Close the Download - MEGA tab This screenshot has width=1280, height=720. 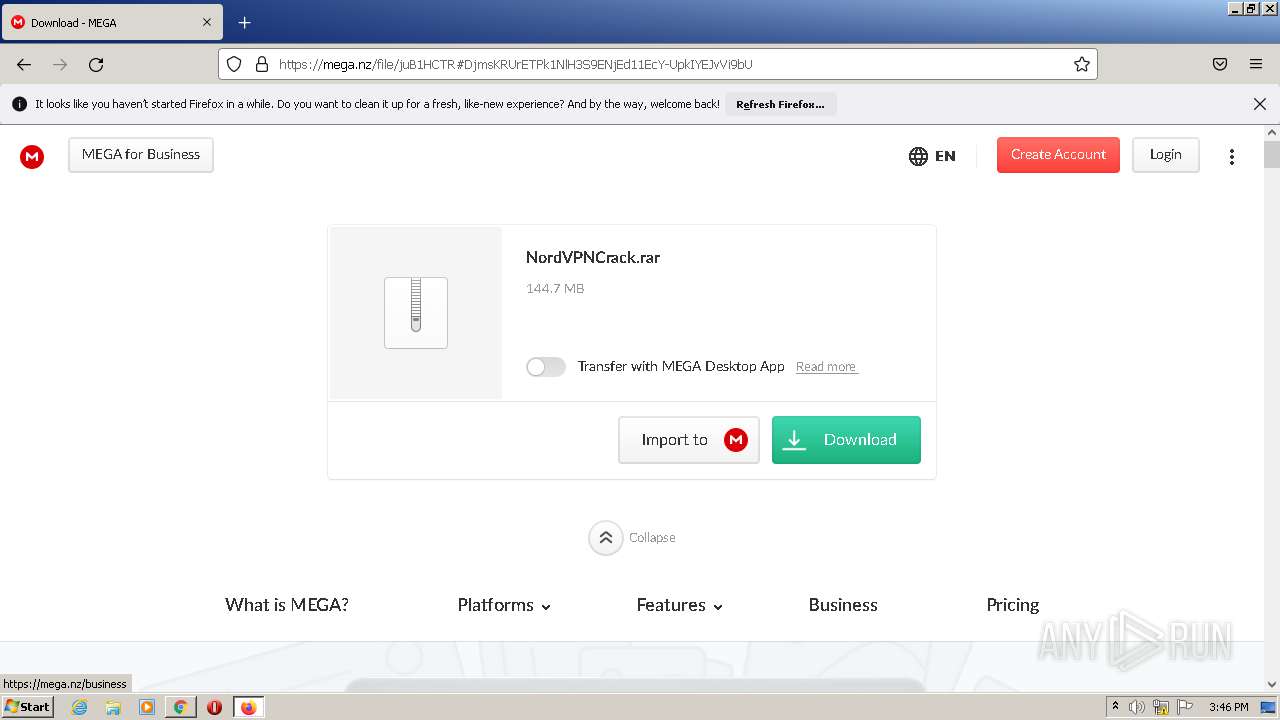pos(207,22)
